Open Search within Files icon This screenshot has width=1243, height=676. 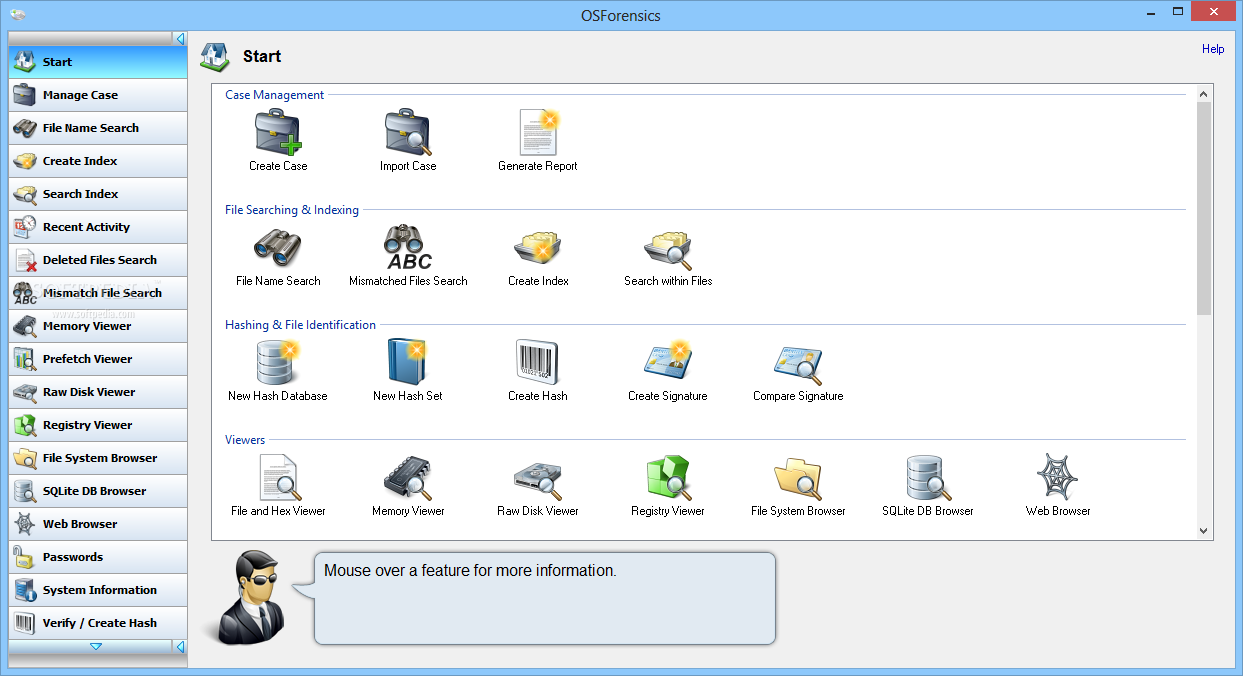668,250
